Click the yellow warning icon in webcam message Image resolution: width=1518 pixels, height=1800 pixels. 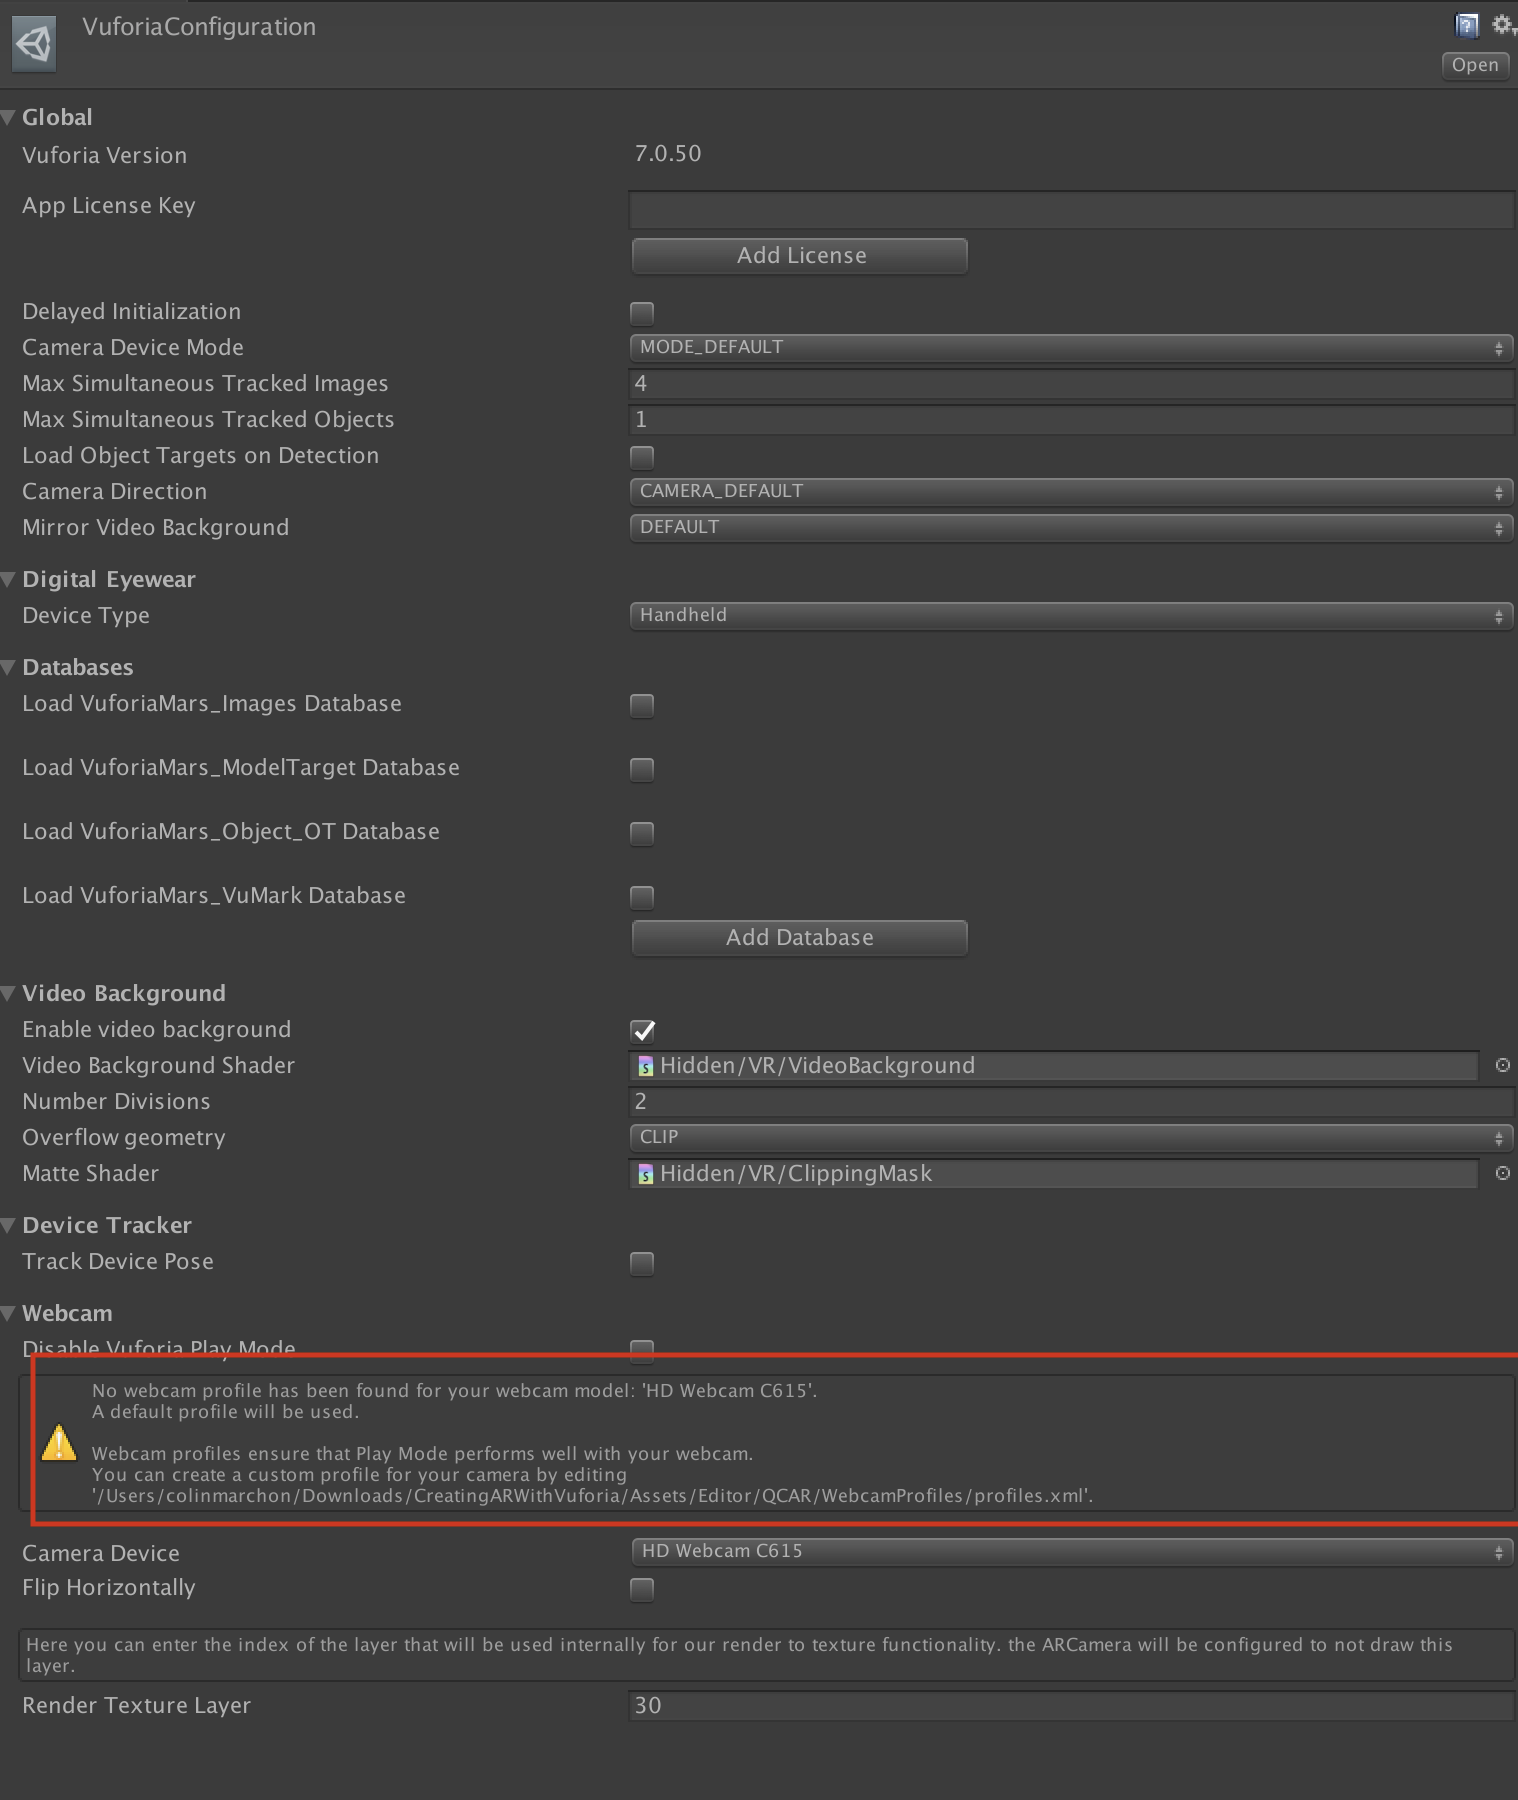coord(59,1443)
